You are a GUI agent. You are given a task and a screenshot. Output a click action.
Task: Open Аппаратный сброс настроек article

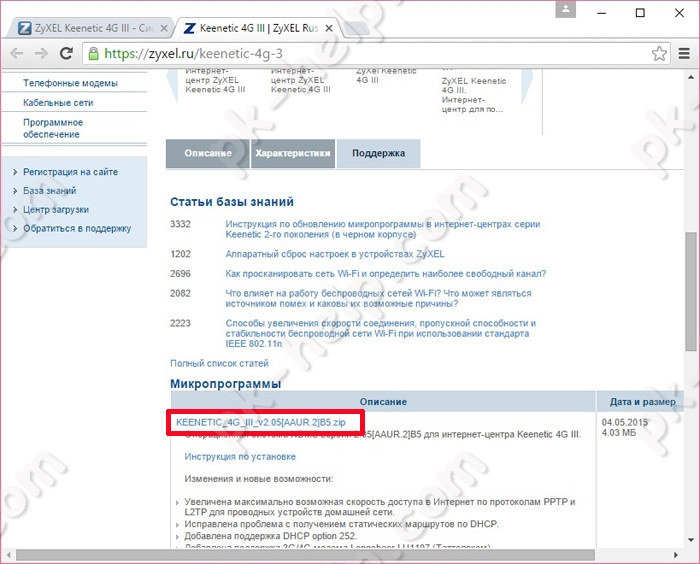335,254
